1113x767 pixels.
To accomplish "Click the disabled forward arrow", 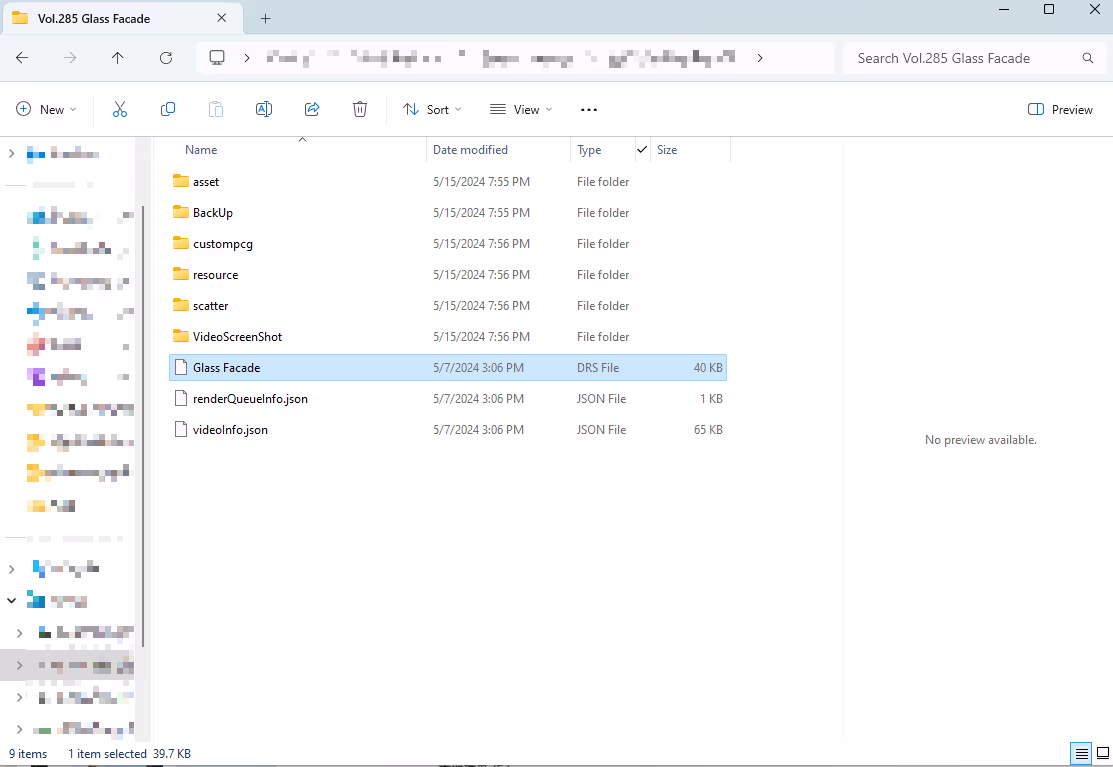I will coord(70,58).
